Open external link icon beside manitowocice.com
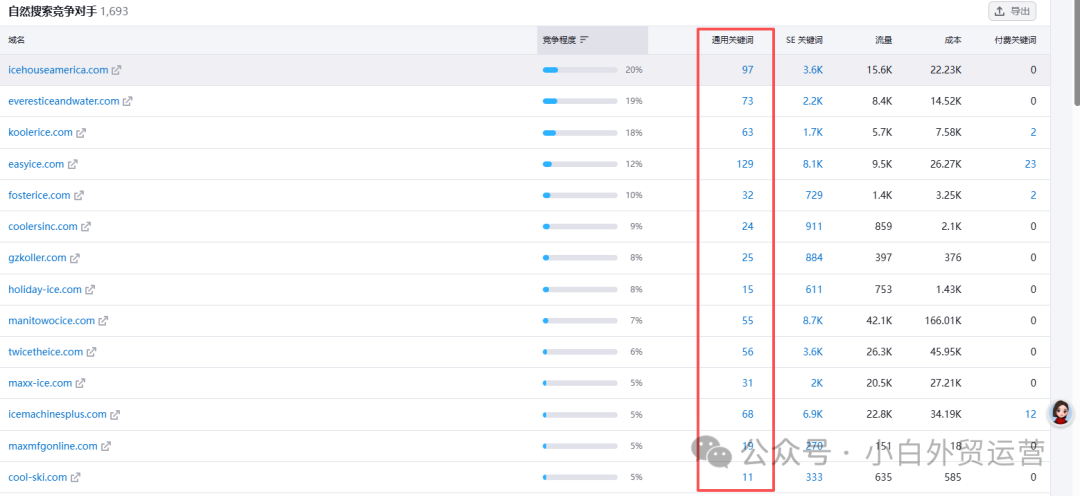 pos(103,320)
